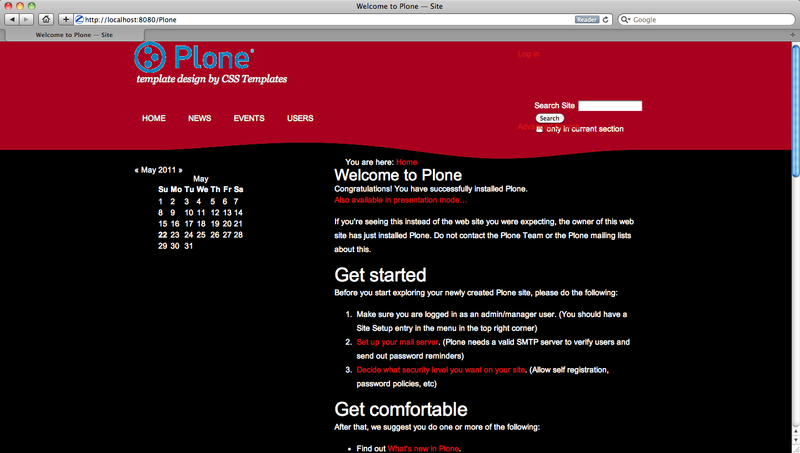Click the Home breadcrumb link
Screen dimensions: 800x453
(406, 162)
